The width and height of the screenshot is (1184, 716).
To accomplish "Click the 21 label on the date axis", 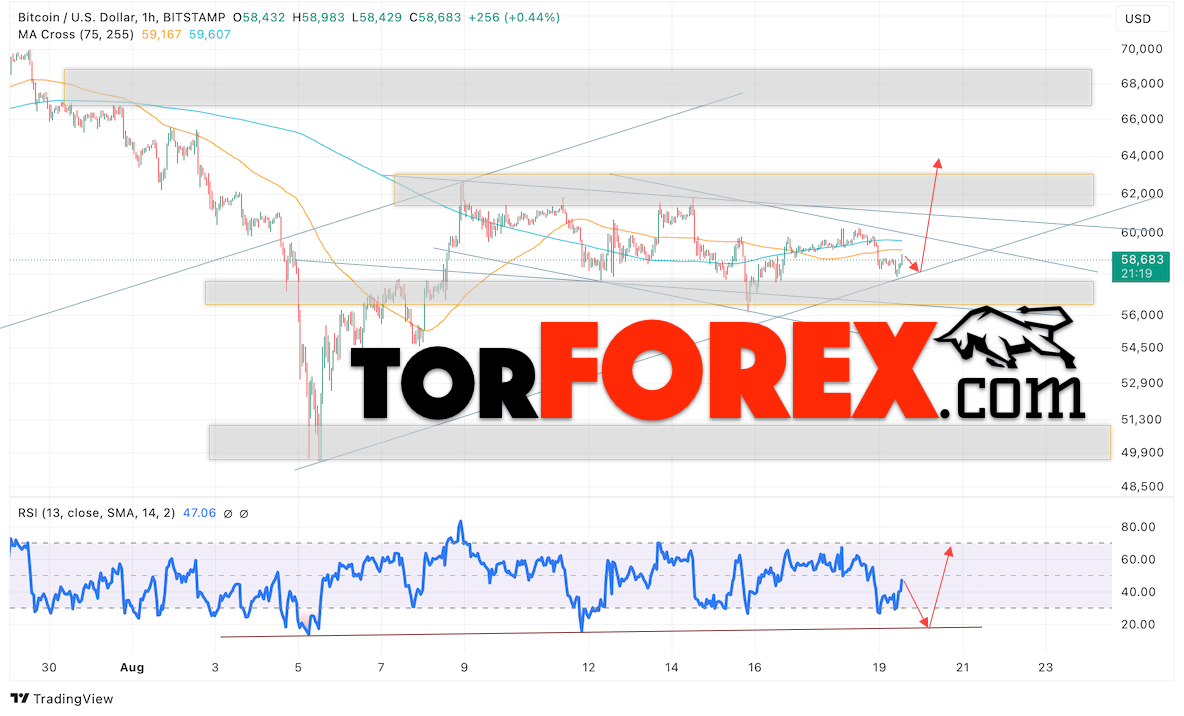I will coord(962,668).
